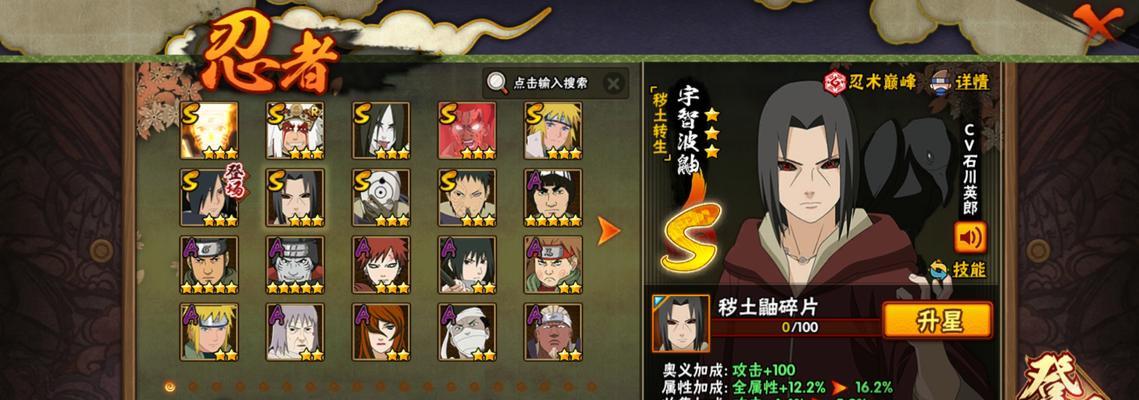1139x400 pixels.
Task: Select red-haired Gaara ninja portrait
Action: (x=381, y=264)
